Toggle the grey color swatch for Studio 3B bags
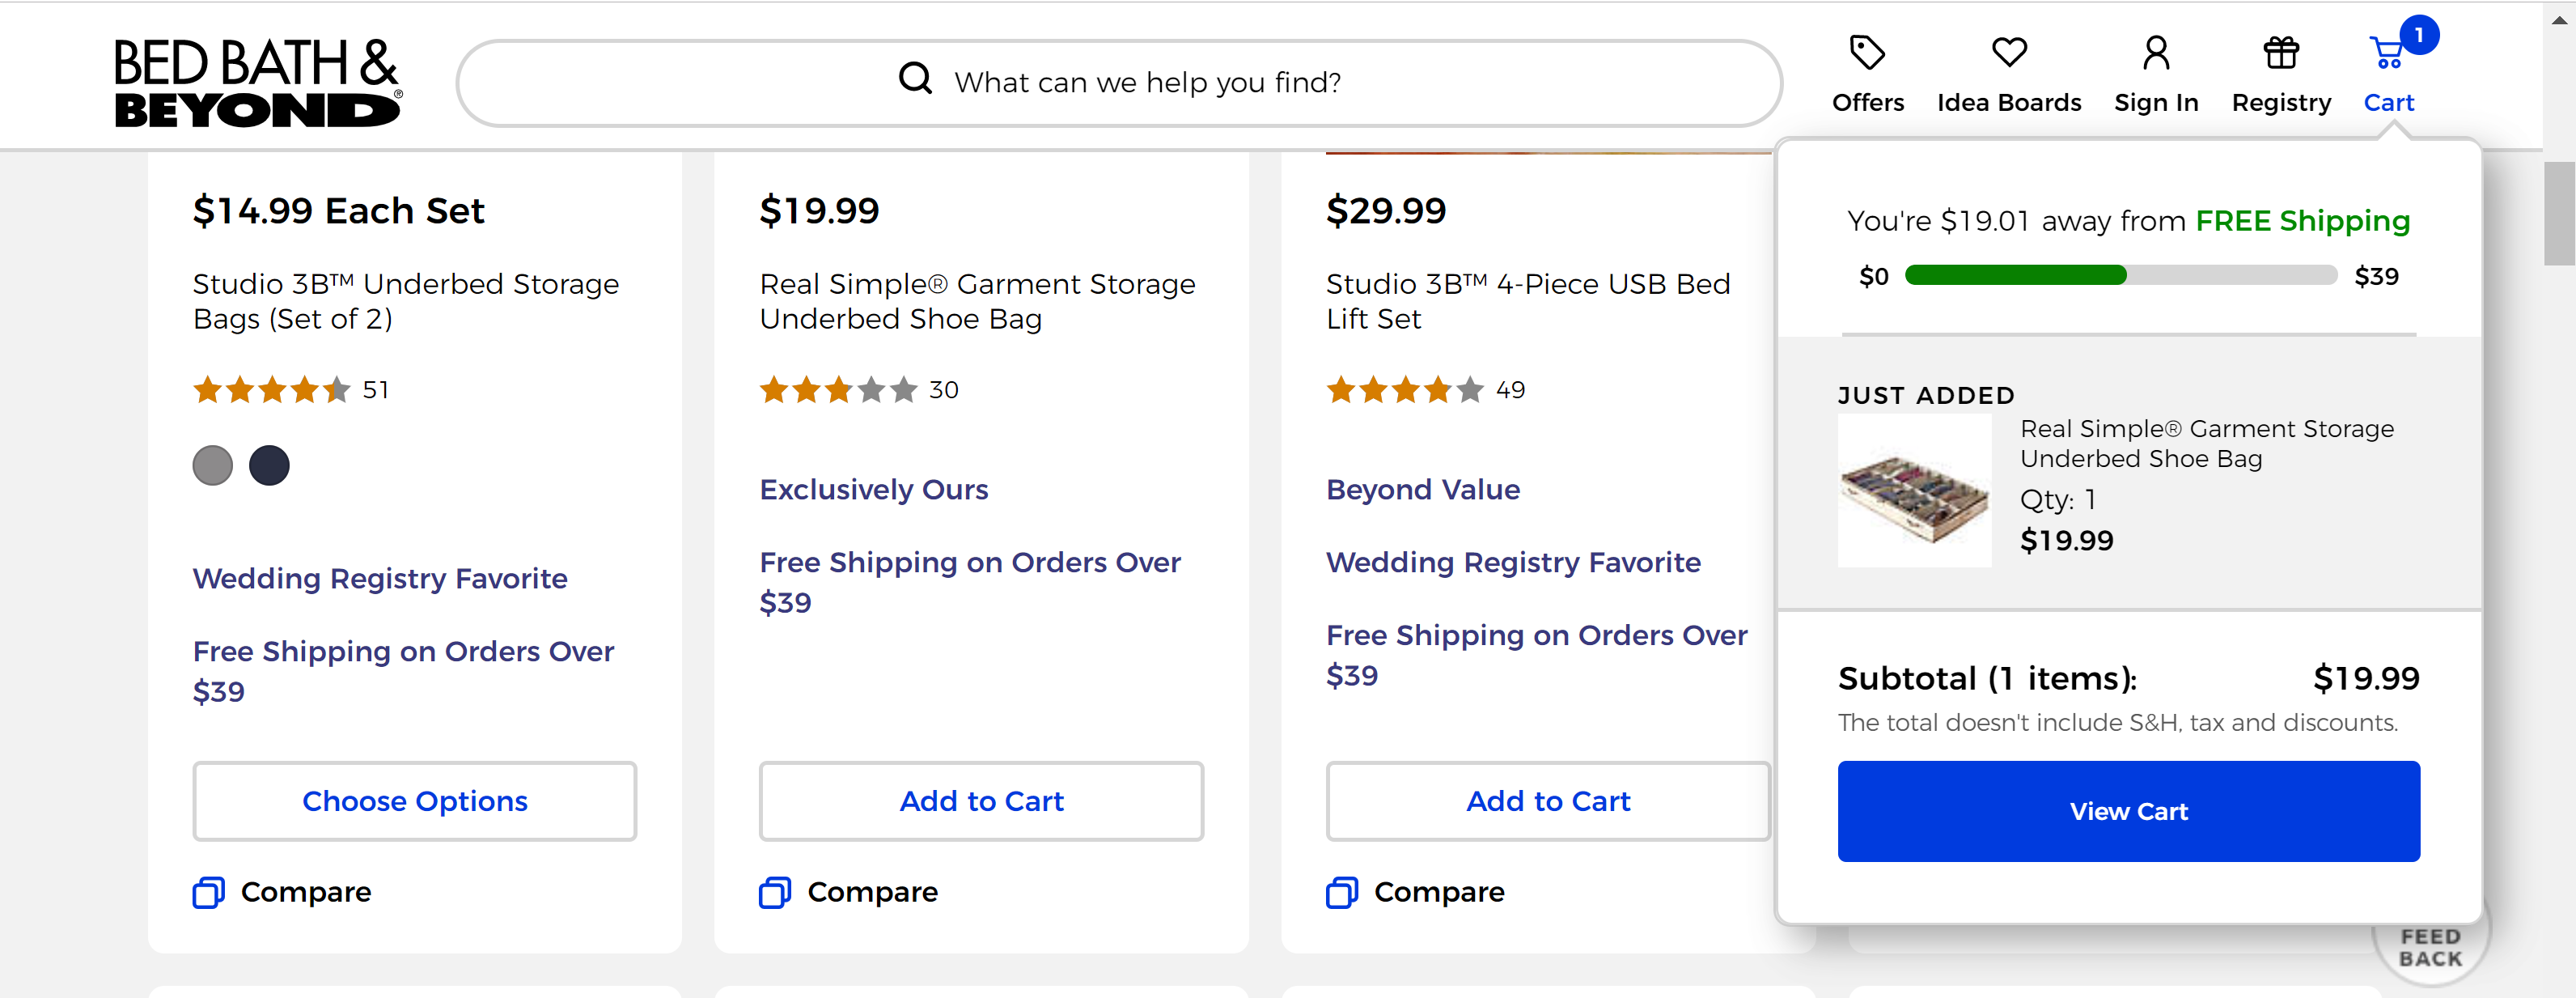This screenshot has width=2576, height=998. (x=214, y=464)
